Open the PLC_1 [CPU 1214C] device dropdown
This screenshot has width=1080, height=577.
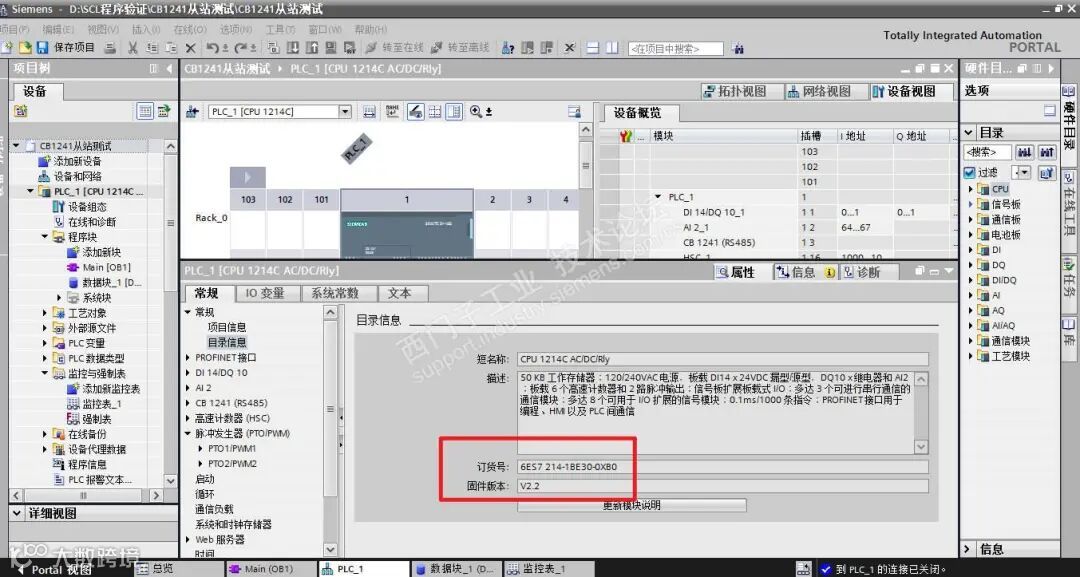(x=345, y=112)
